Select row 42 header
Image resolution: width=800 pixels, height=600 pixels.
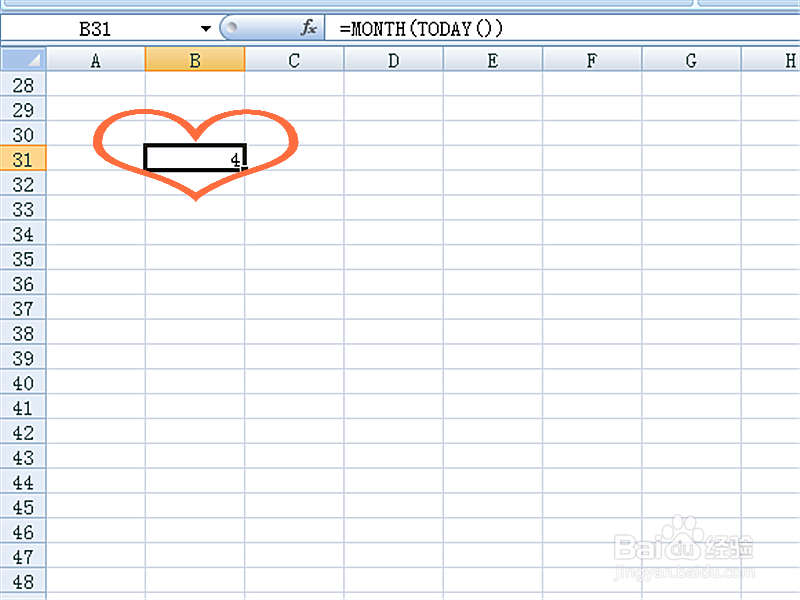(x=23, y=432)
